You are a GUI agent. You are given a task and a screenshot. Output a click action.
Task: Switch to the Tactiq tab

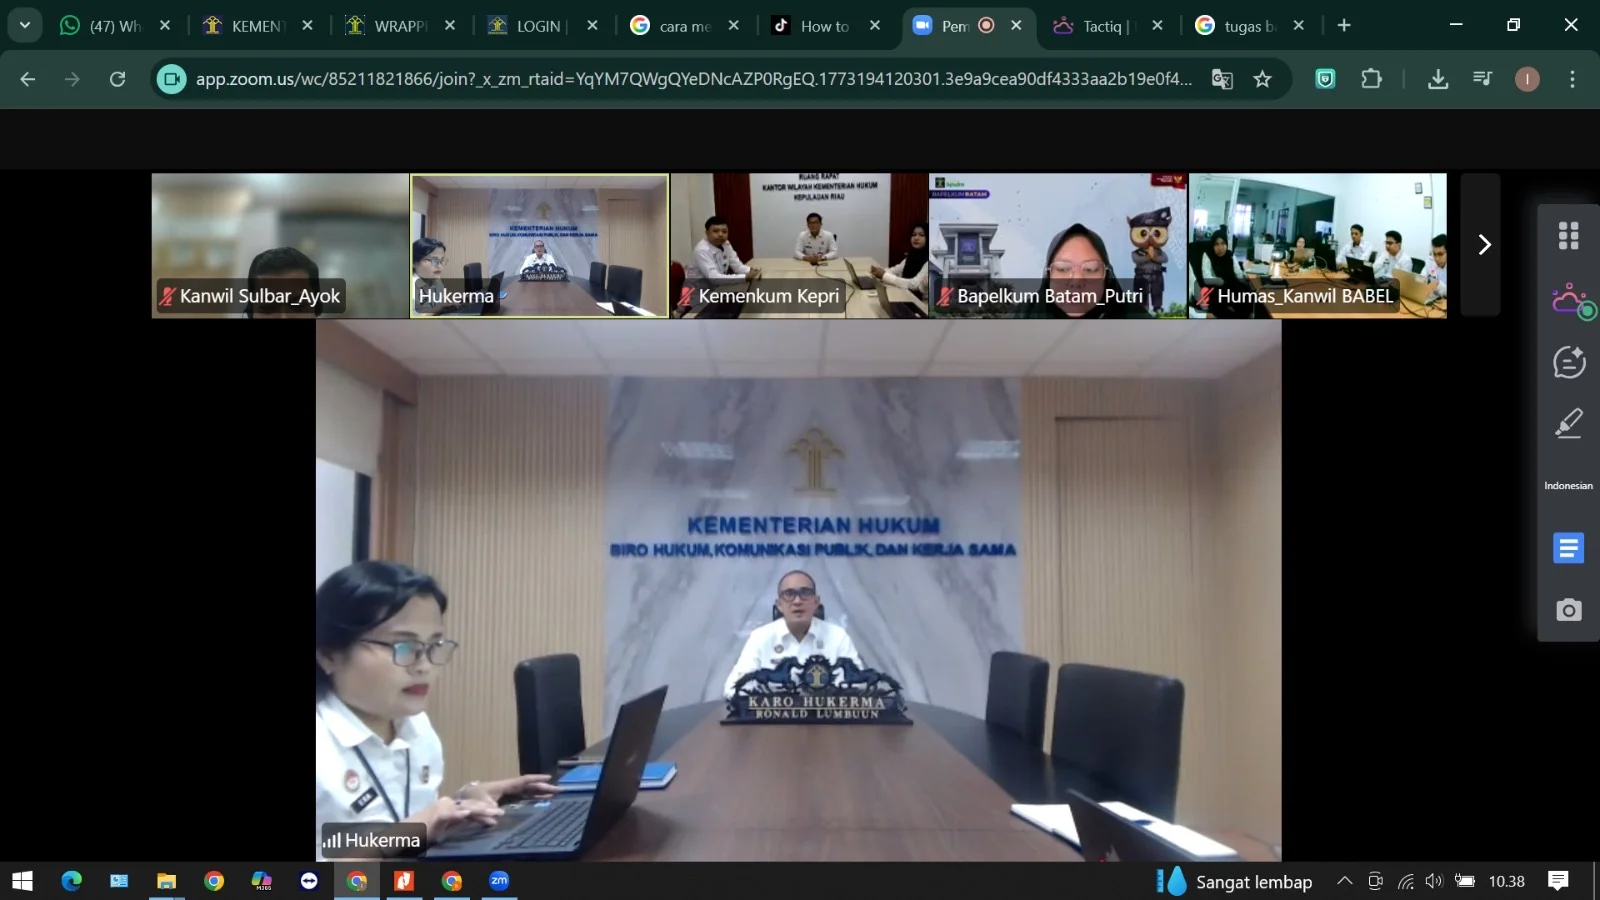(1101, 26)
